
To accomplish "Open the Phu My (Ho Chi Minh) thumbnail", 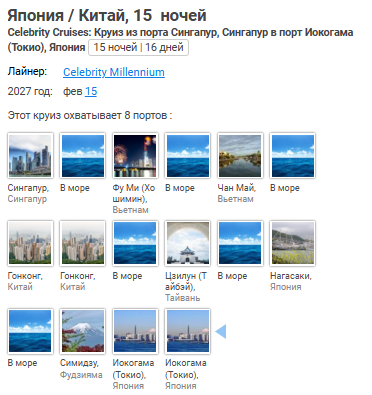I will tap(135, 155).
